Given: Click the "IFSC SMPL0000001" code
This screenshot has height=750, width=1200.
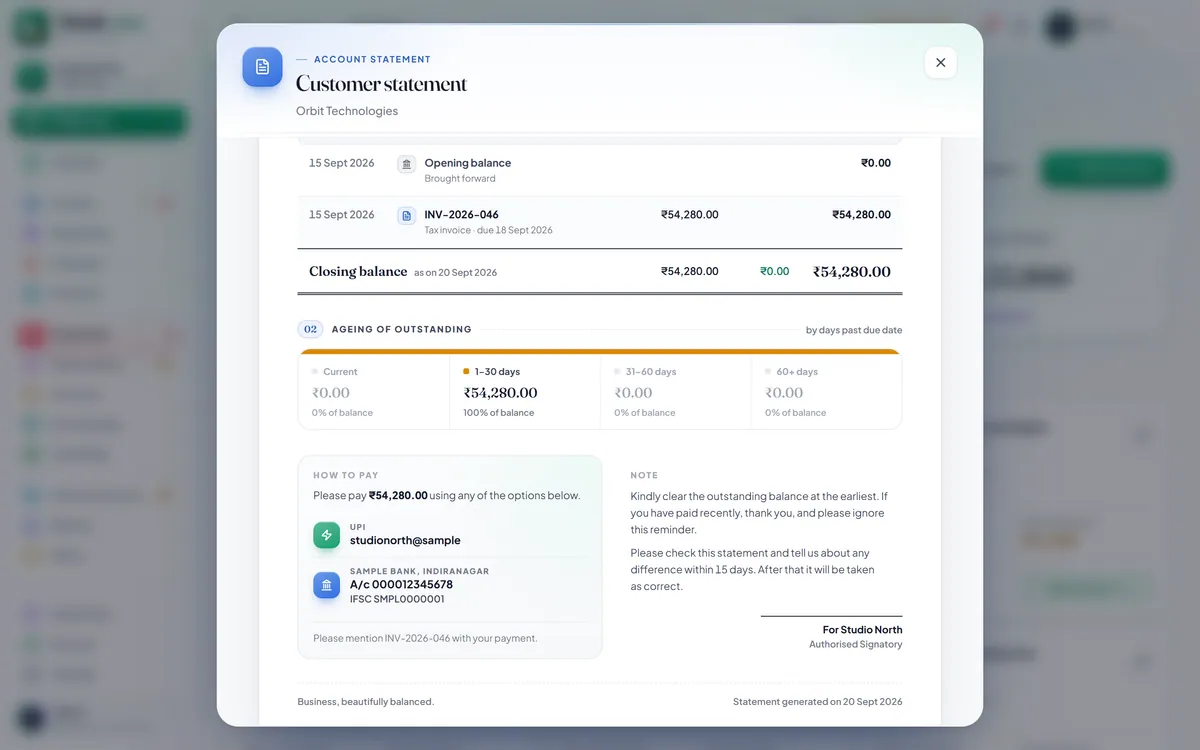Looking at the screenshot, I should click(x=397, y=600).
